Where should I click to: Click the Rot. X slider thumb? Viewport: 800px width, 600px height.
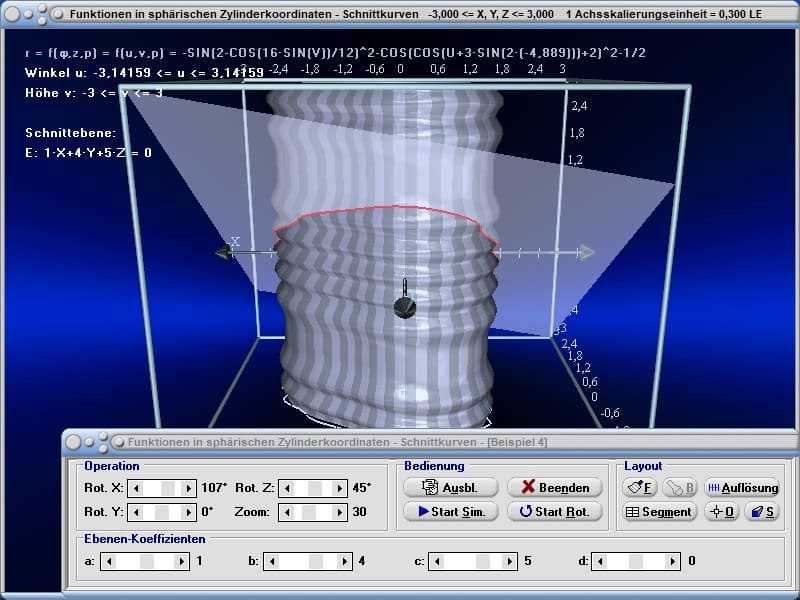pos(168,488)
